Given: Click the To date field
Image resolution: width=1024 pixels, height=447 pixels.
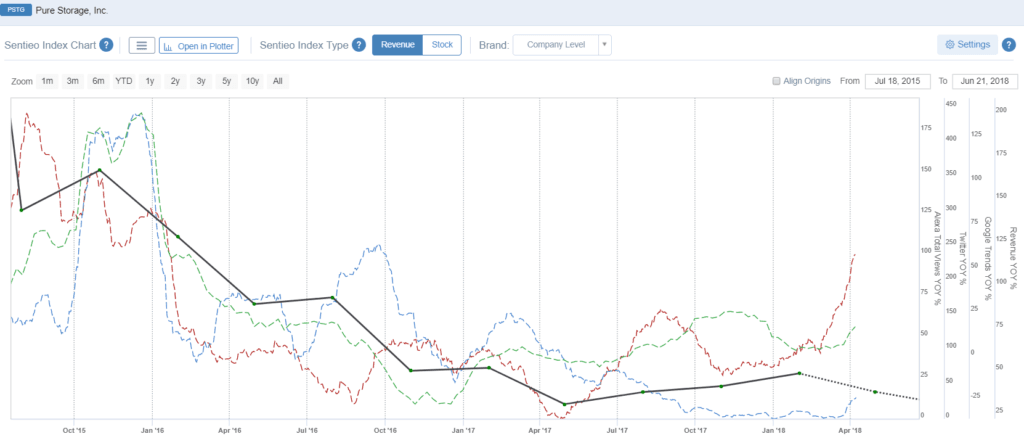Looking at the screenshot, I should [983, 81].
